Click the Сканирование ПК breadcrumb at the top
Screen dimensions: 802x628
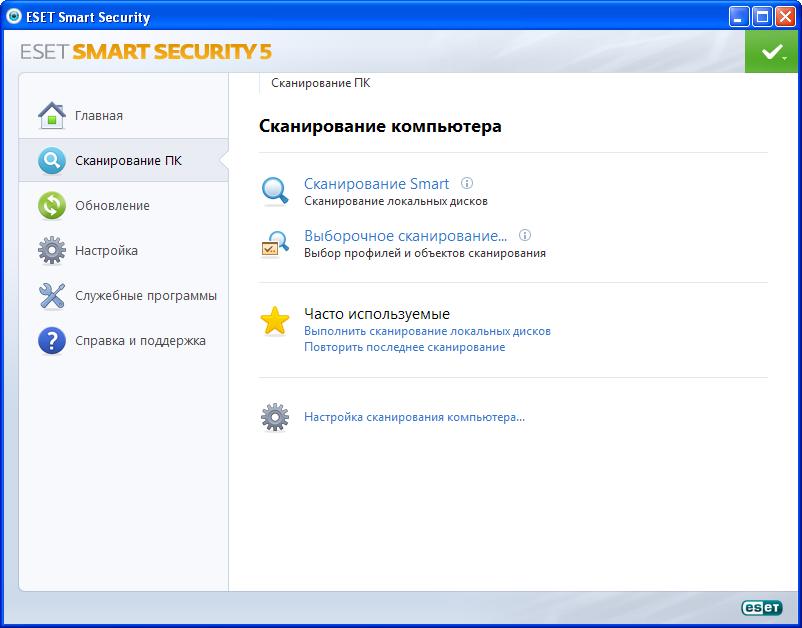[321, 83]
